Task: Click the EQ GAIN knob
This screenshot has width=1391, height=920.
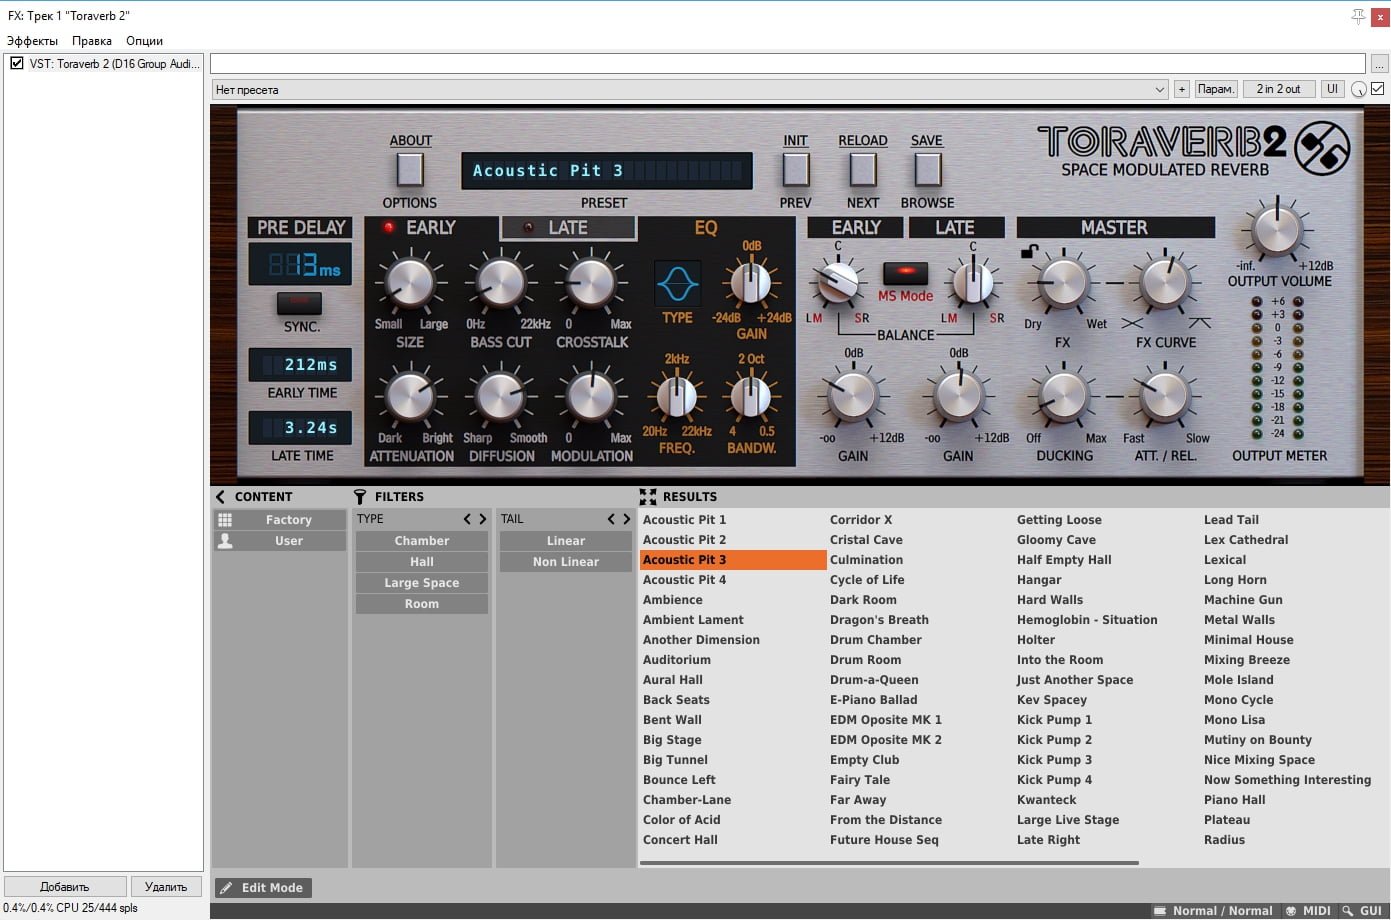Action: pyautogui.click(x=751, y=283)
